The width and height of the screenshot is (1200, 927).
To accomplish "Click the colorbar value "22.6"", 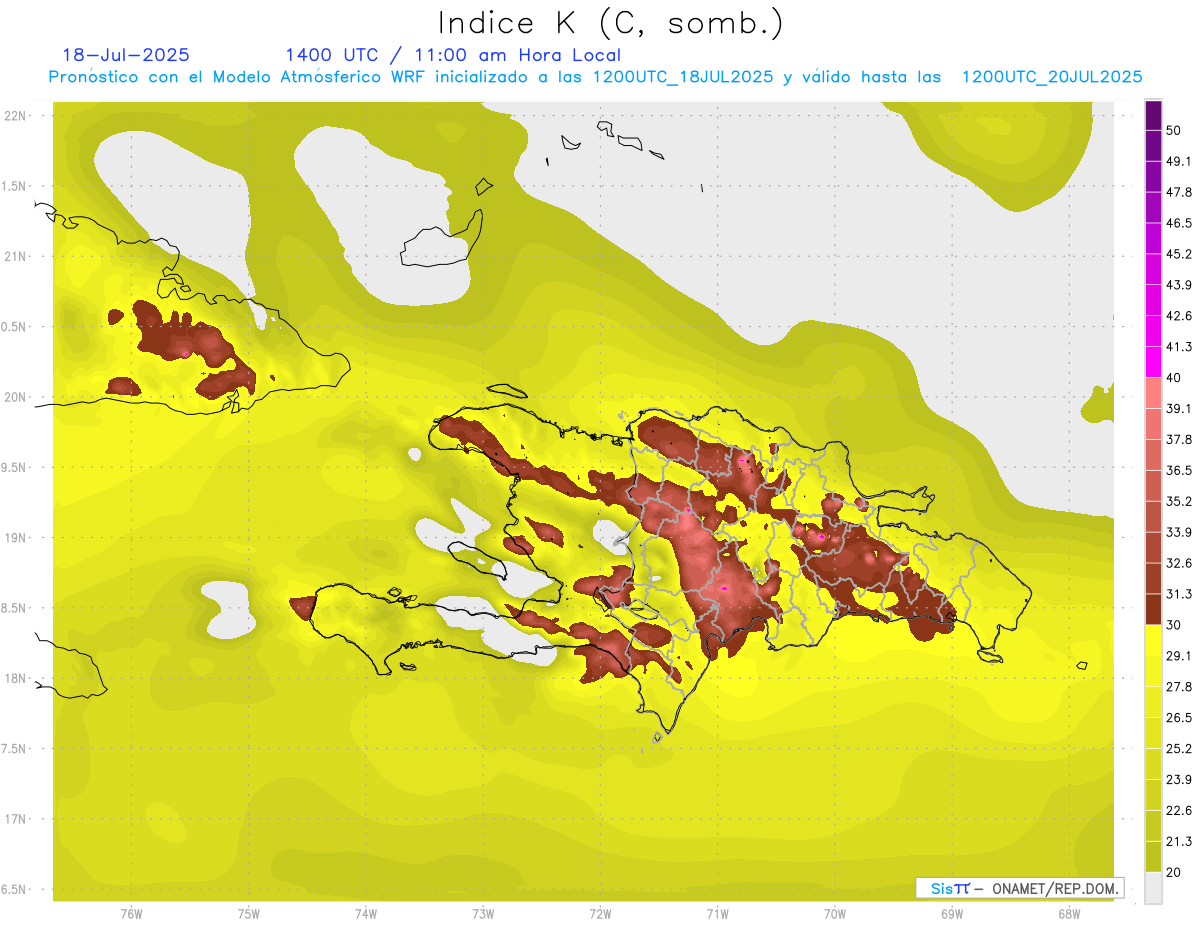I will point(1179,810).
